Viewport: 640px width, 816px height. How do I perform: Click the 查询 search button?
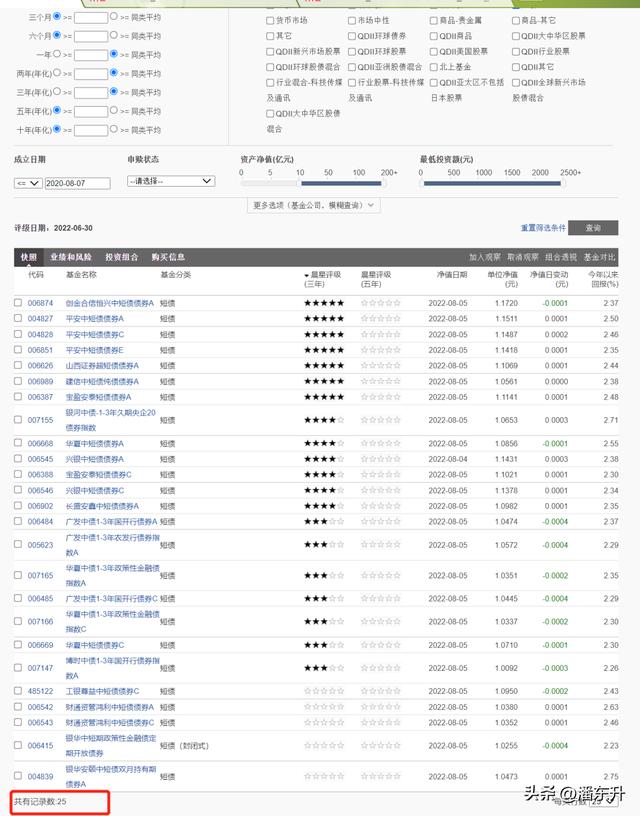pyautogui.click(x=593, y=228)
